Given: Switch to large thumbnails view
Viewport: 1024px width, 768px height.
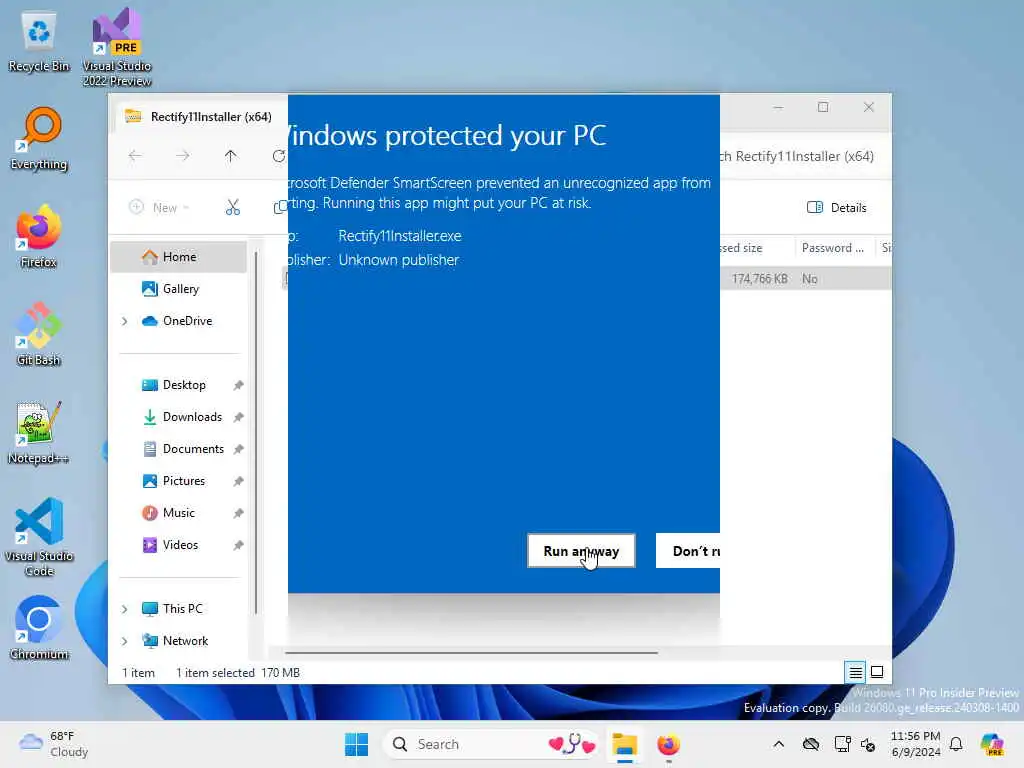Looking at the screenshot, I should (x=877, y=671).
